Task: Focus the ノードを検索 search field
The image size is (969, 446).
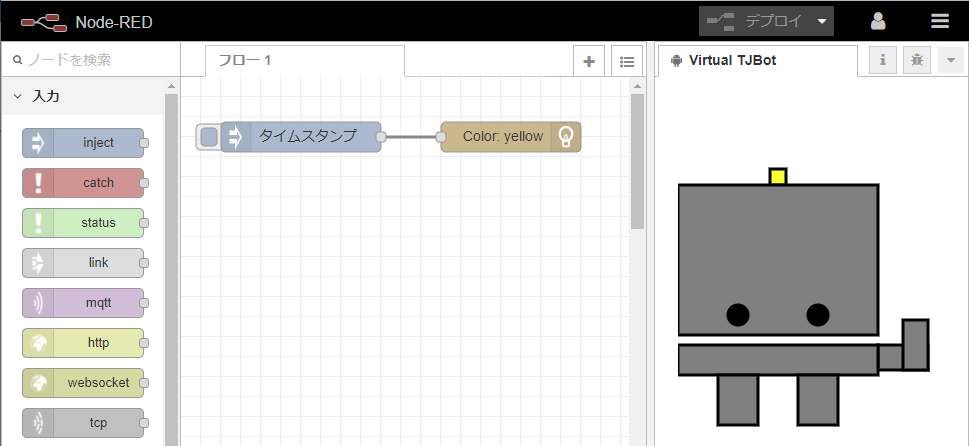Action: [91, 60]
